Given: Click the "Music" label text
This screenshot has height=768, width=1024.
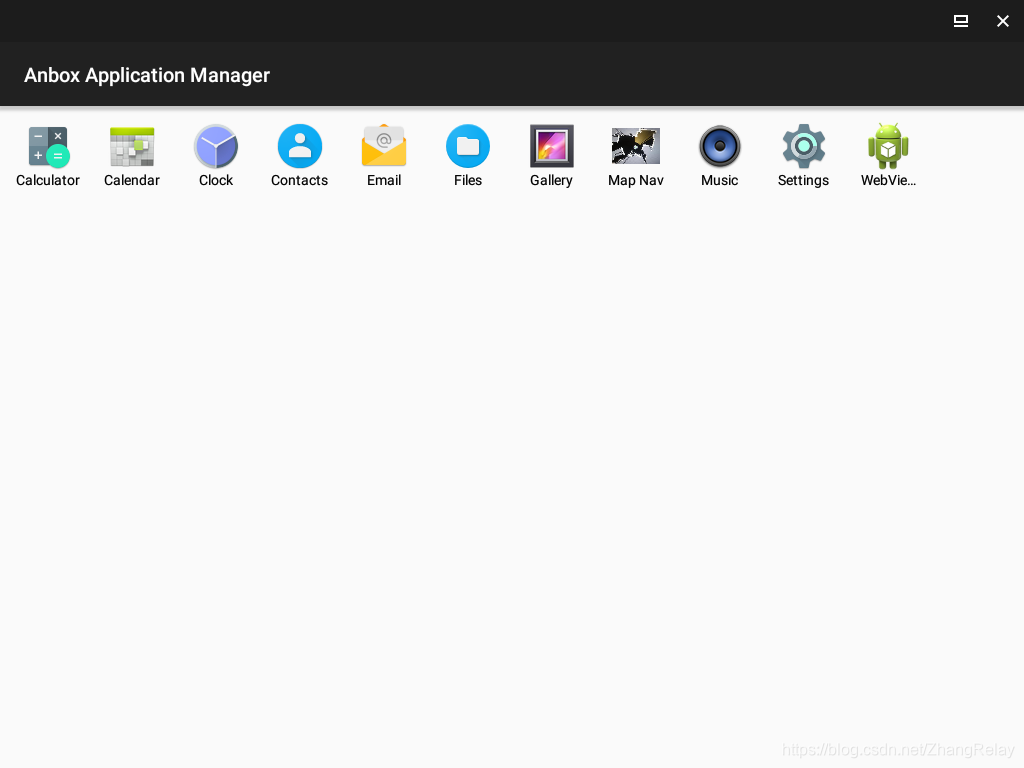Looking at the screenshot, I should [x=720, y=180].
